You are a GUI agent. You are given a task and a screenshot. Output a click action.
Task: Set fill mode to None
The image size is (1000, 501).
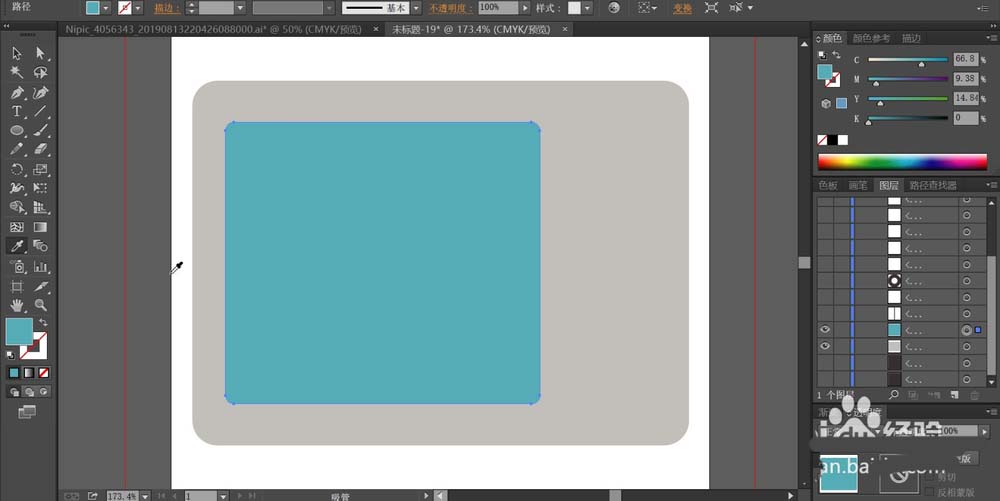point(43,373)
